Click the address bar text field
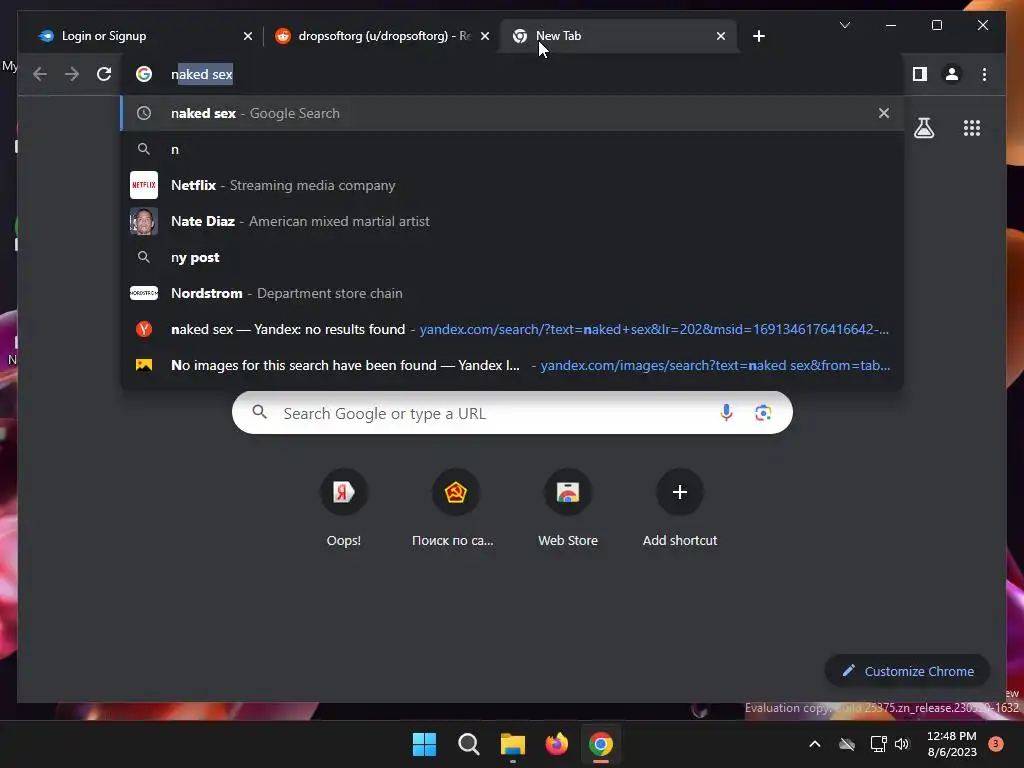 512,74
